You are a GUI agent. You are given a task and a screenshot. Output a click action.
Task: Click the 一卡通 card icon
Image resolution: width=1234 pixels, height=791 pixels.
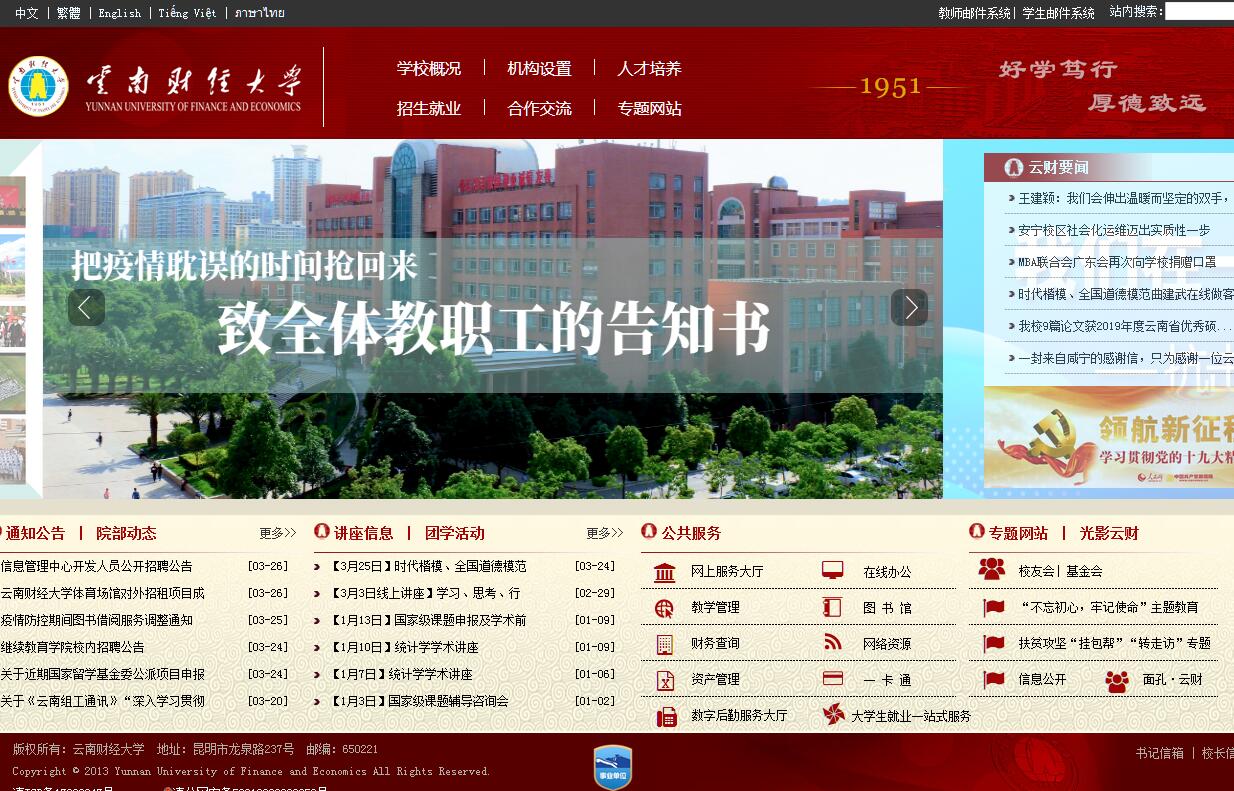(x=832, y=679)
